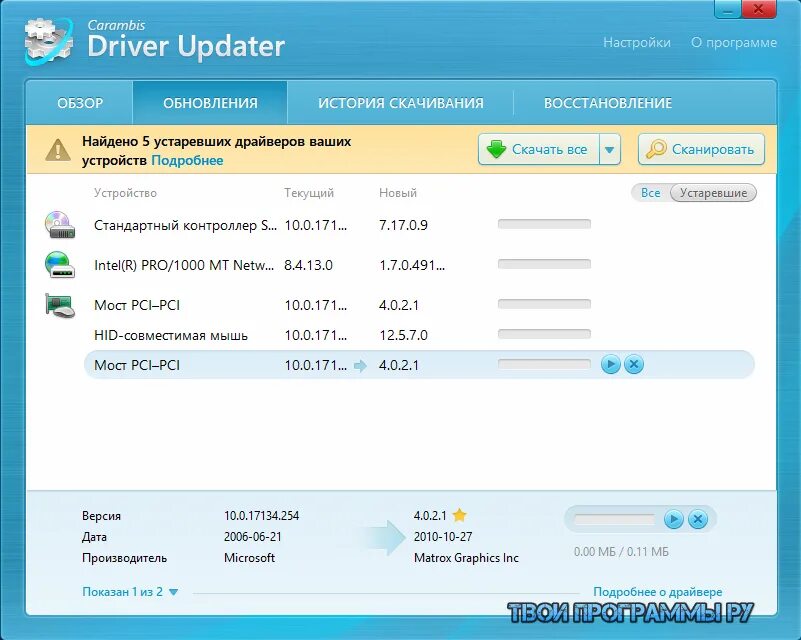Click the green download arrow icon
Screen dimensions: 801x640
click(496, 149)
